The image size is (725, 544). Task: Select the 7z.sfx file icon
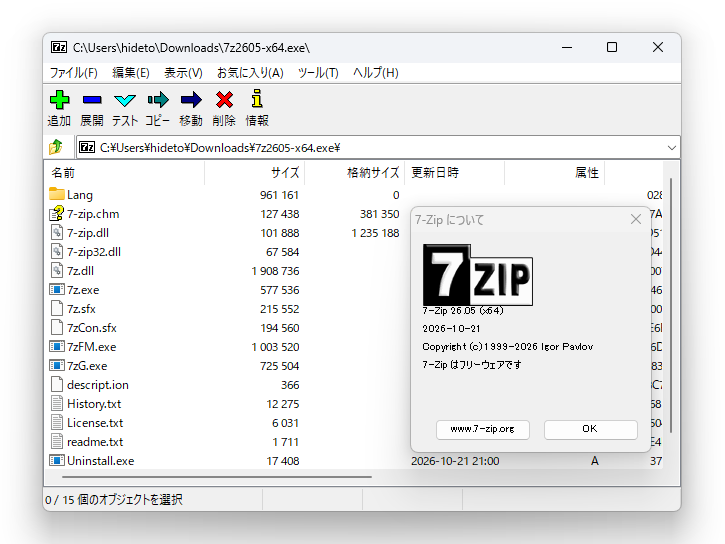coord(56,308)
